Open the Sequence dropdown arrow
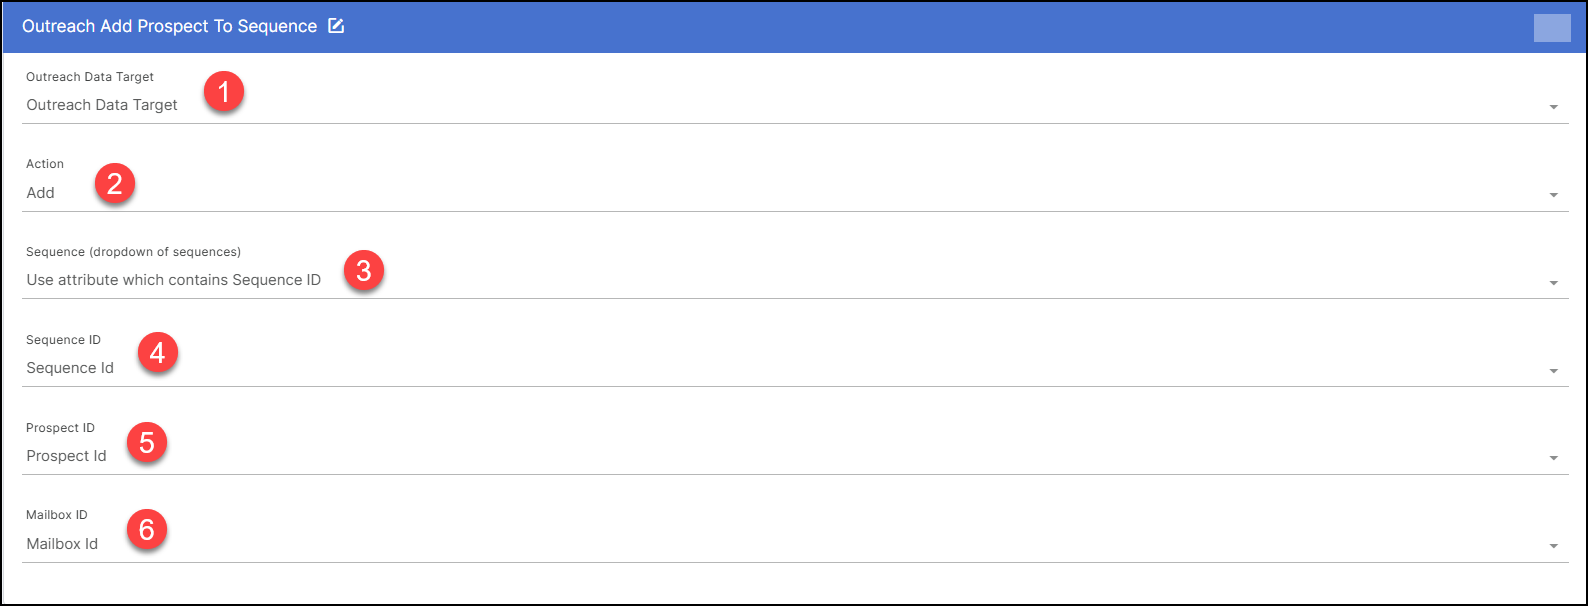 (1553, 283)
